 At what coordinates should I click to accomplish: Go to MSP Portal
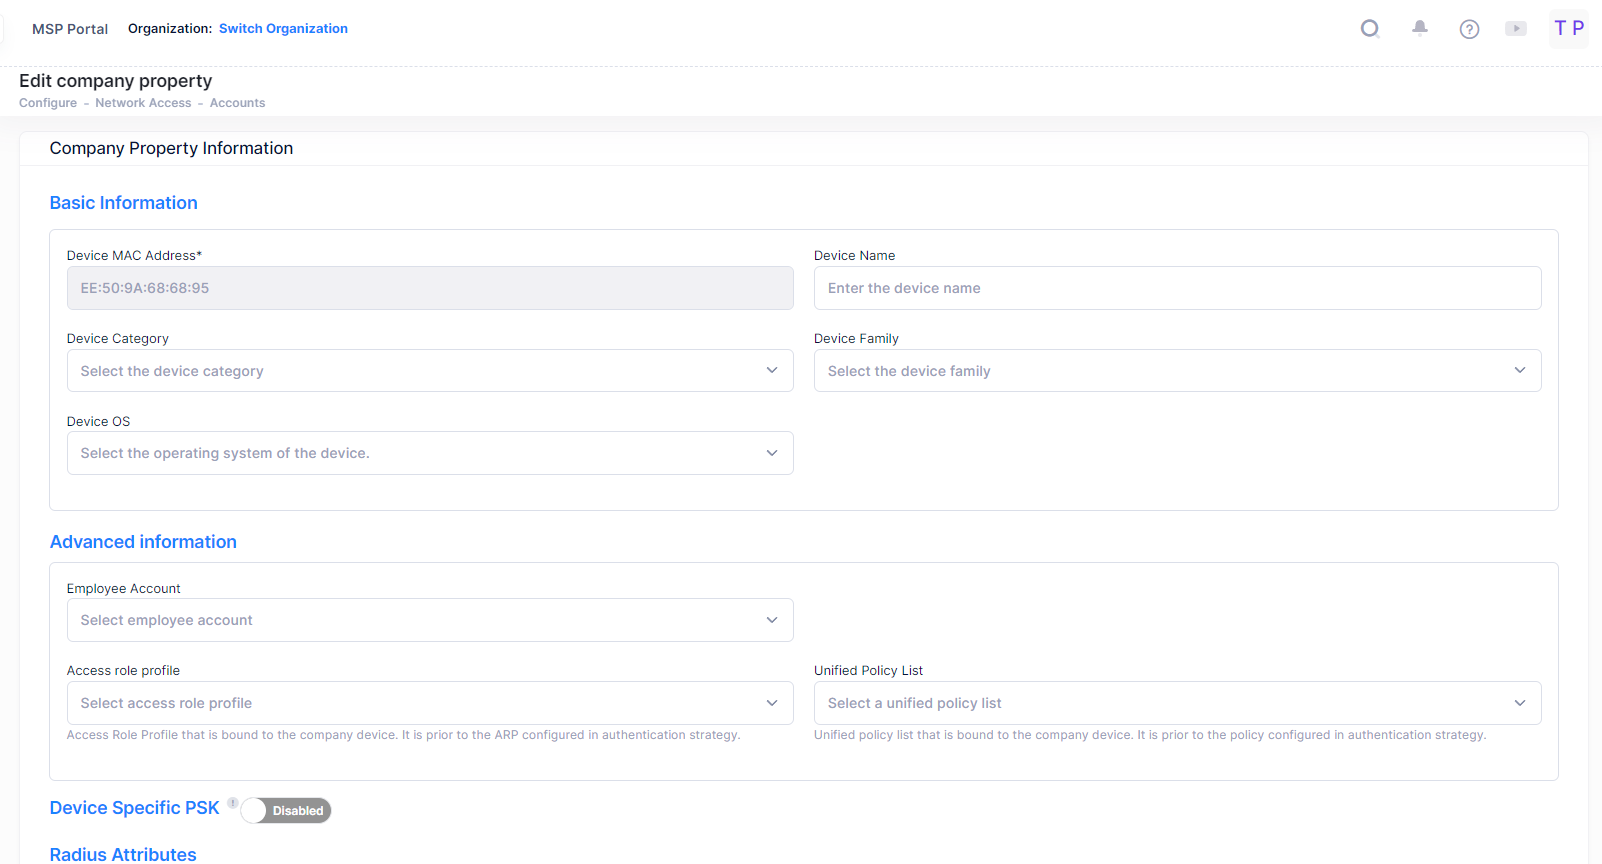(70, 29)
